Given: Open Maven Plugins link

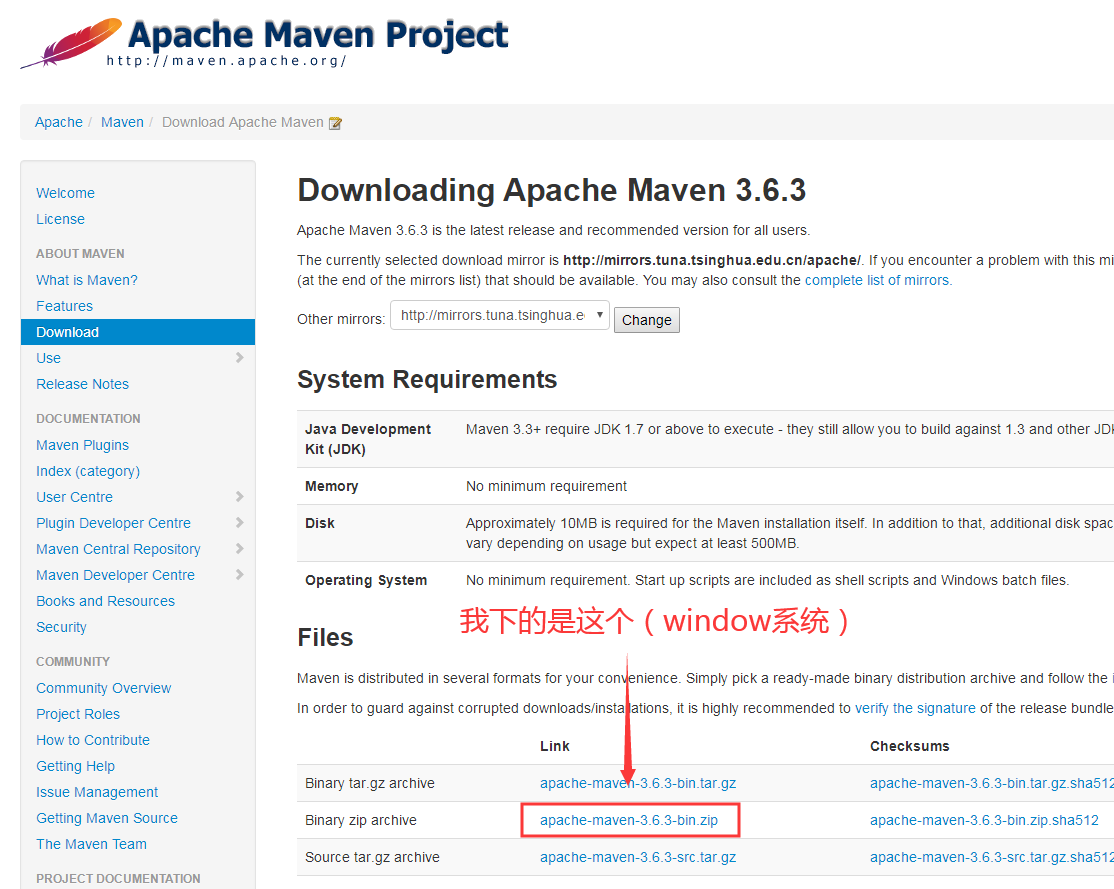Looking at the screenshot, I should 82,446.
